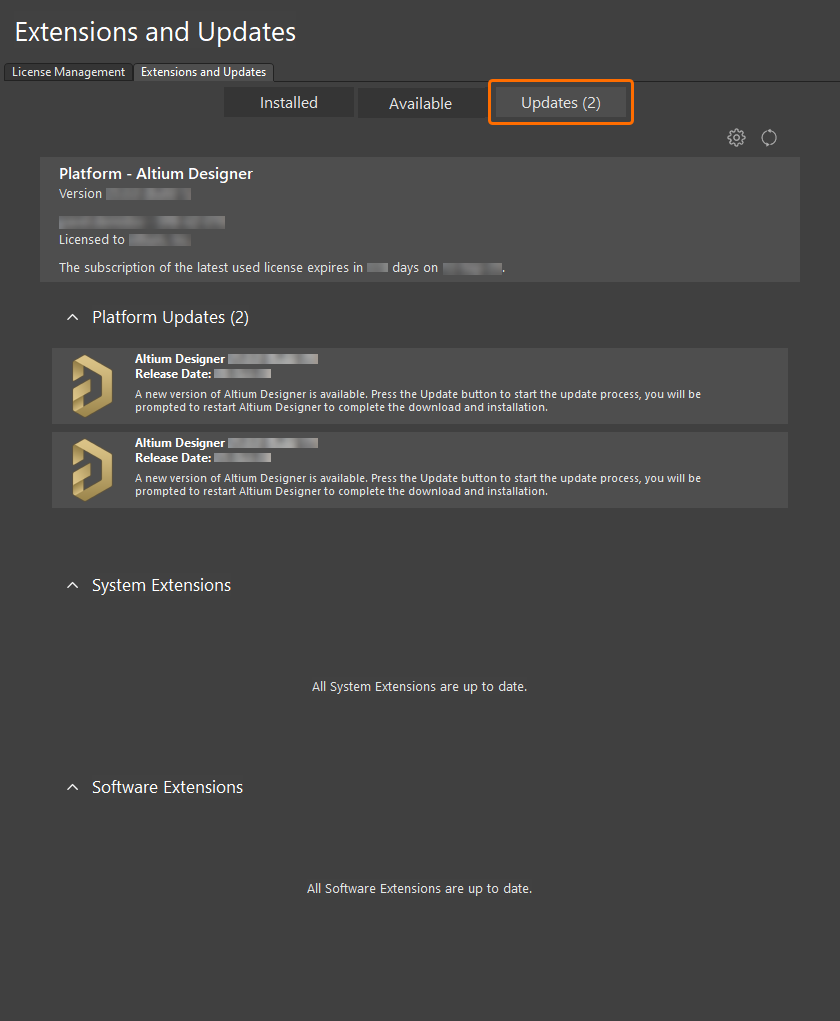Click the Altium logo of the second listed update

point(92,470)
